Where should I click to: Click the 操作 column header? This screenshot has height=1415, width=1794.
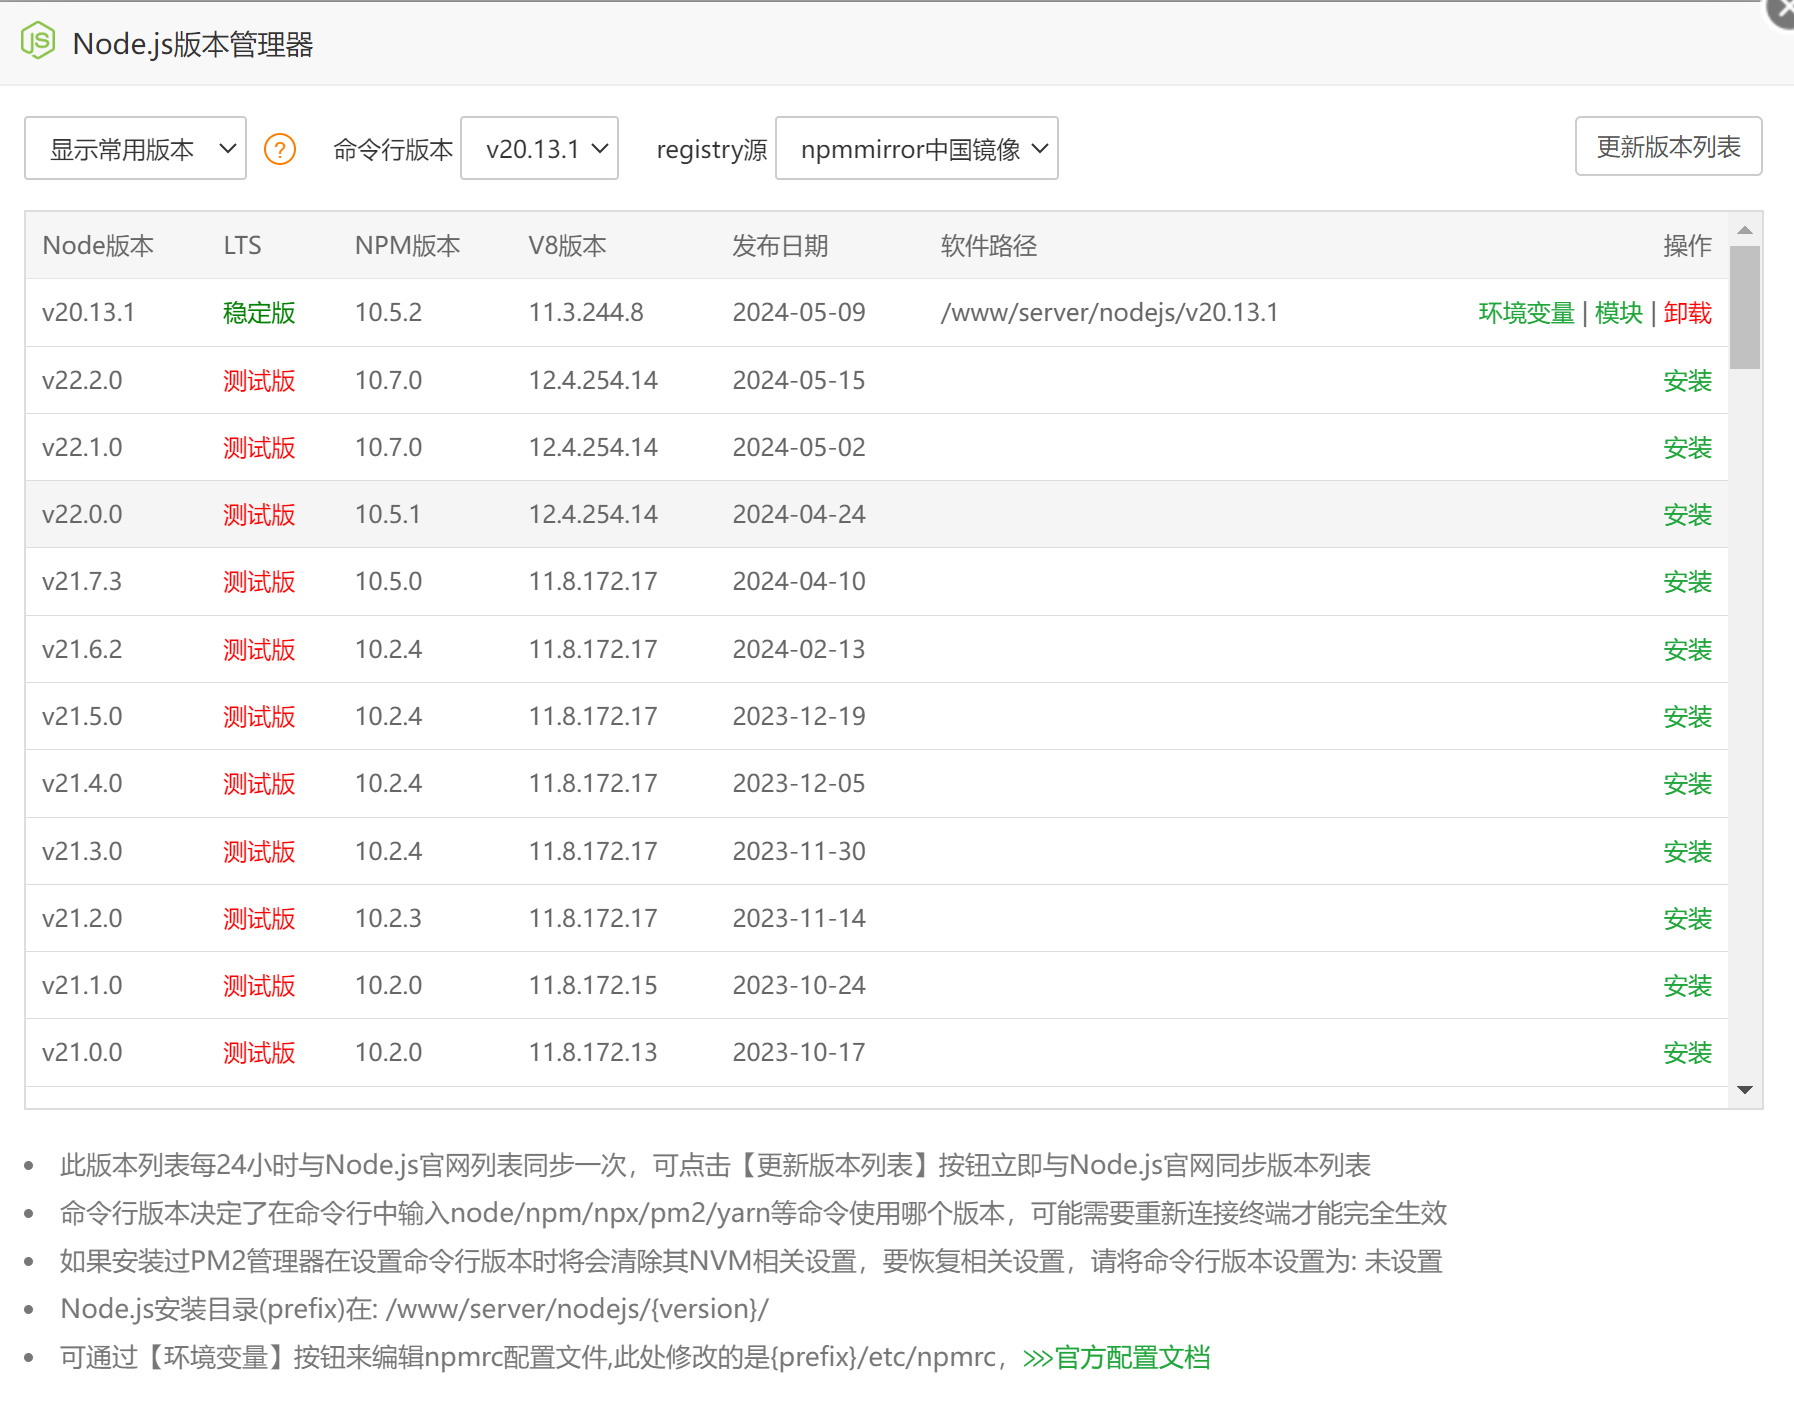click(1688, 246)
